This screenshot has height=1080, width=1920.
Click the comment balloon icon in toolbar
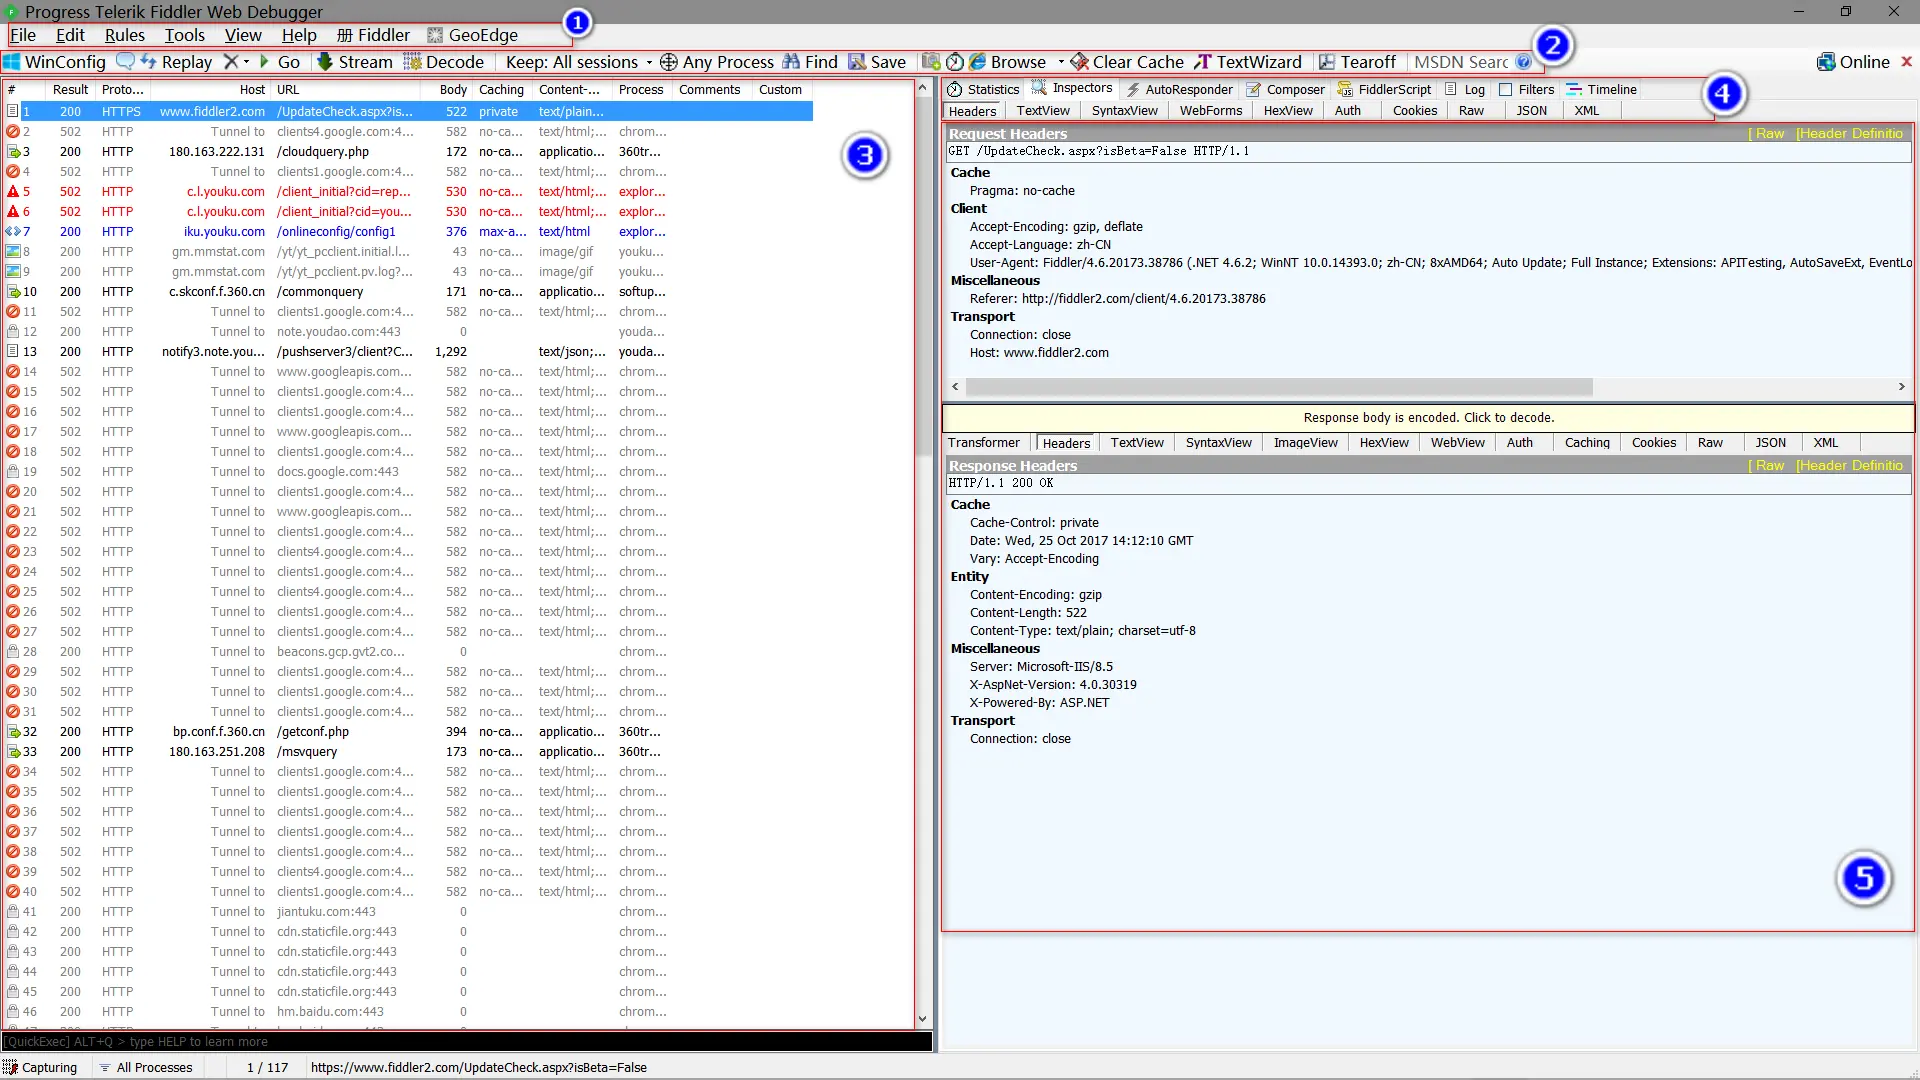pos(125,62)
